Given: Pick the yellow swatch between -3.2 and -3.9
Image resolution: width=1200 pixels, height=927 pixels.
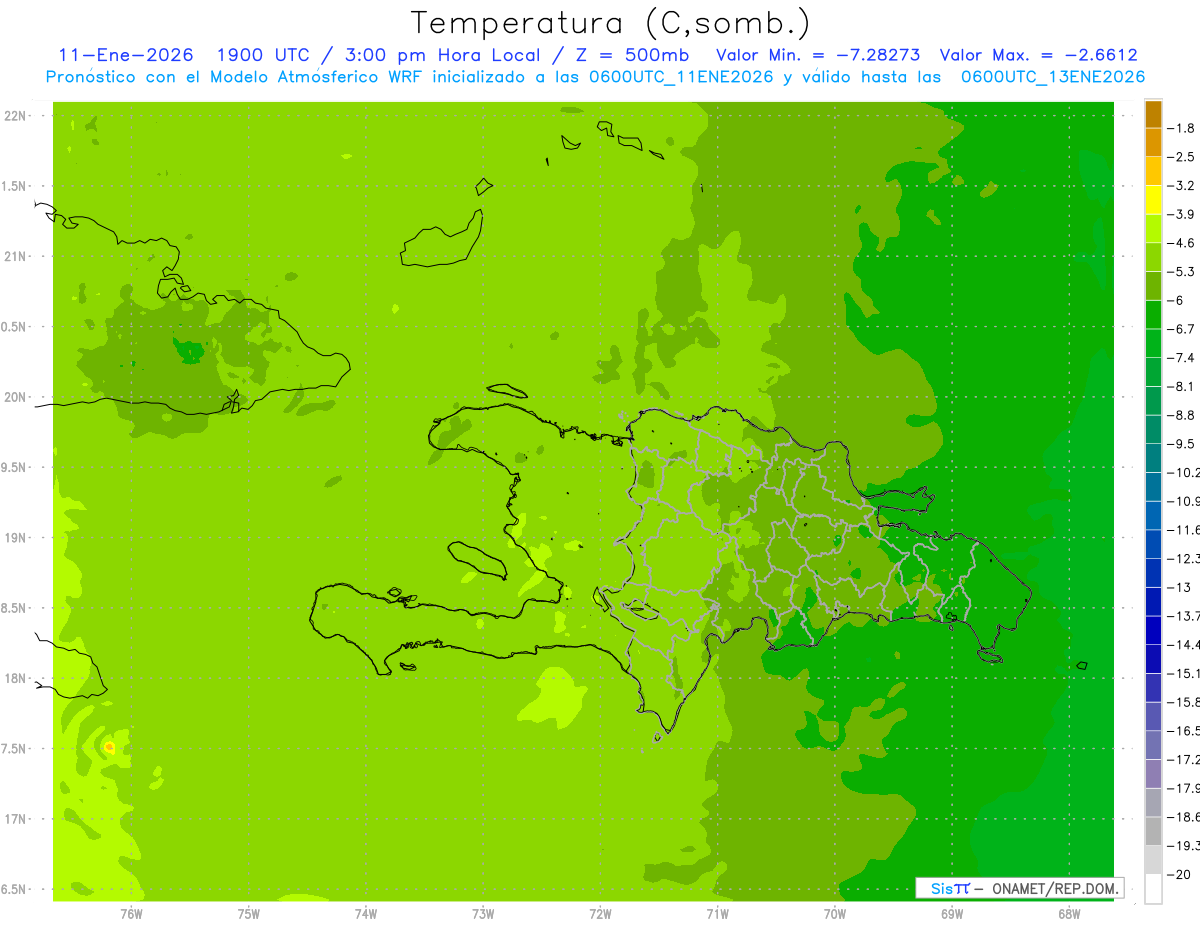Looking at the screenshot, I should pos(1153,200).
